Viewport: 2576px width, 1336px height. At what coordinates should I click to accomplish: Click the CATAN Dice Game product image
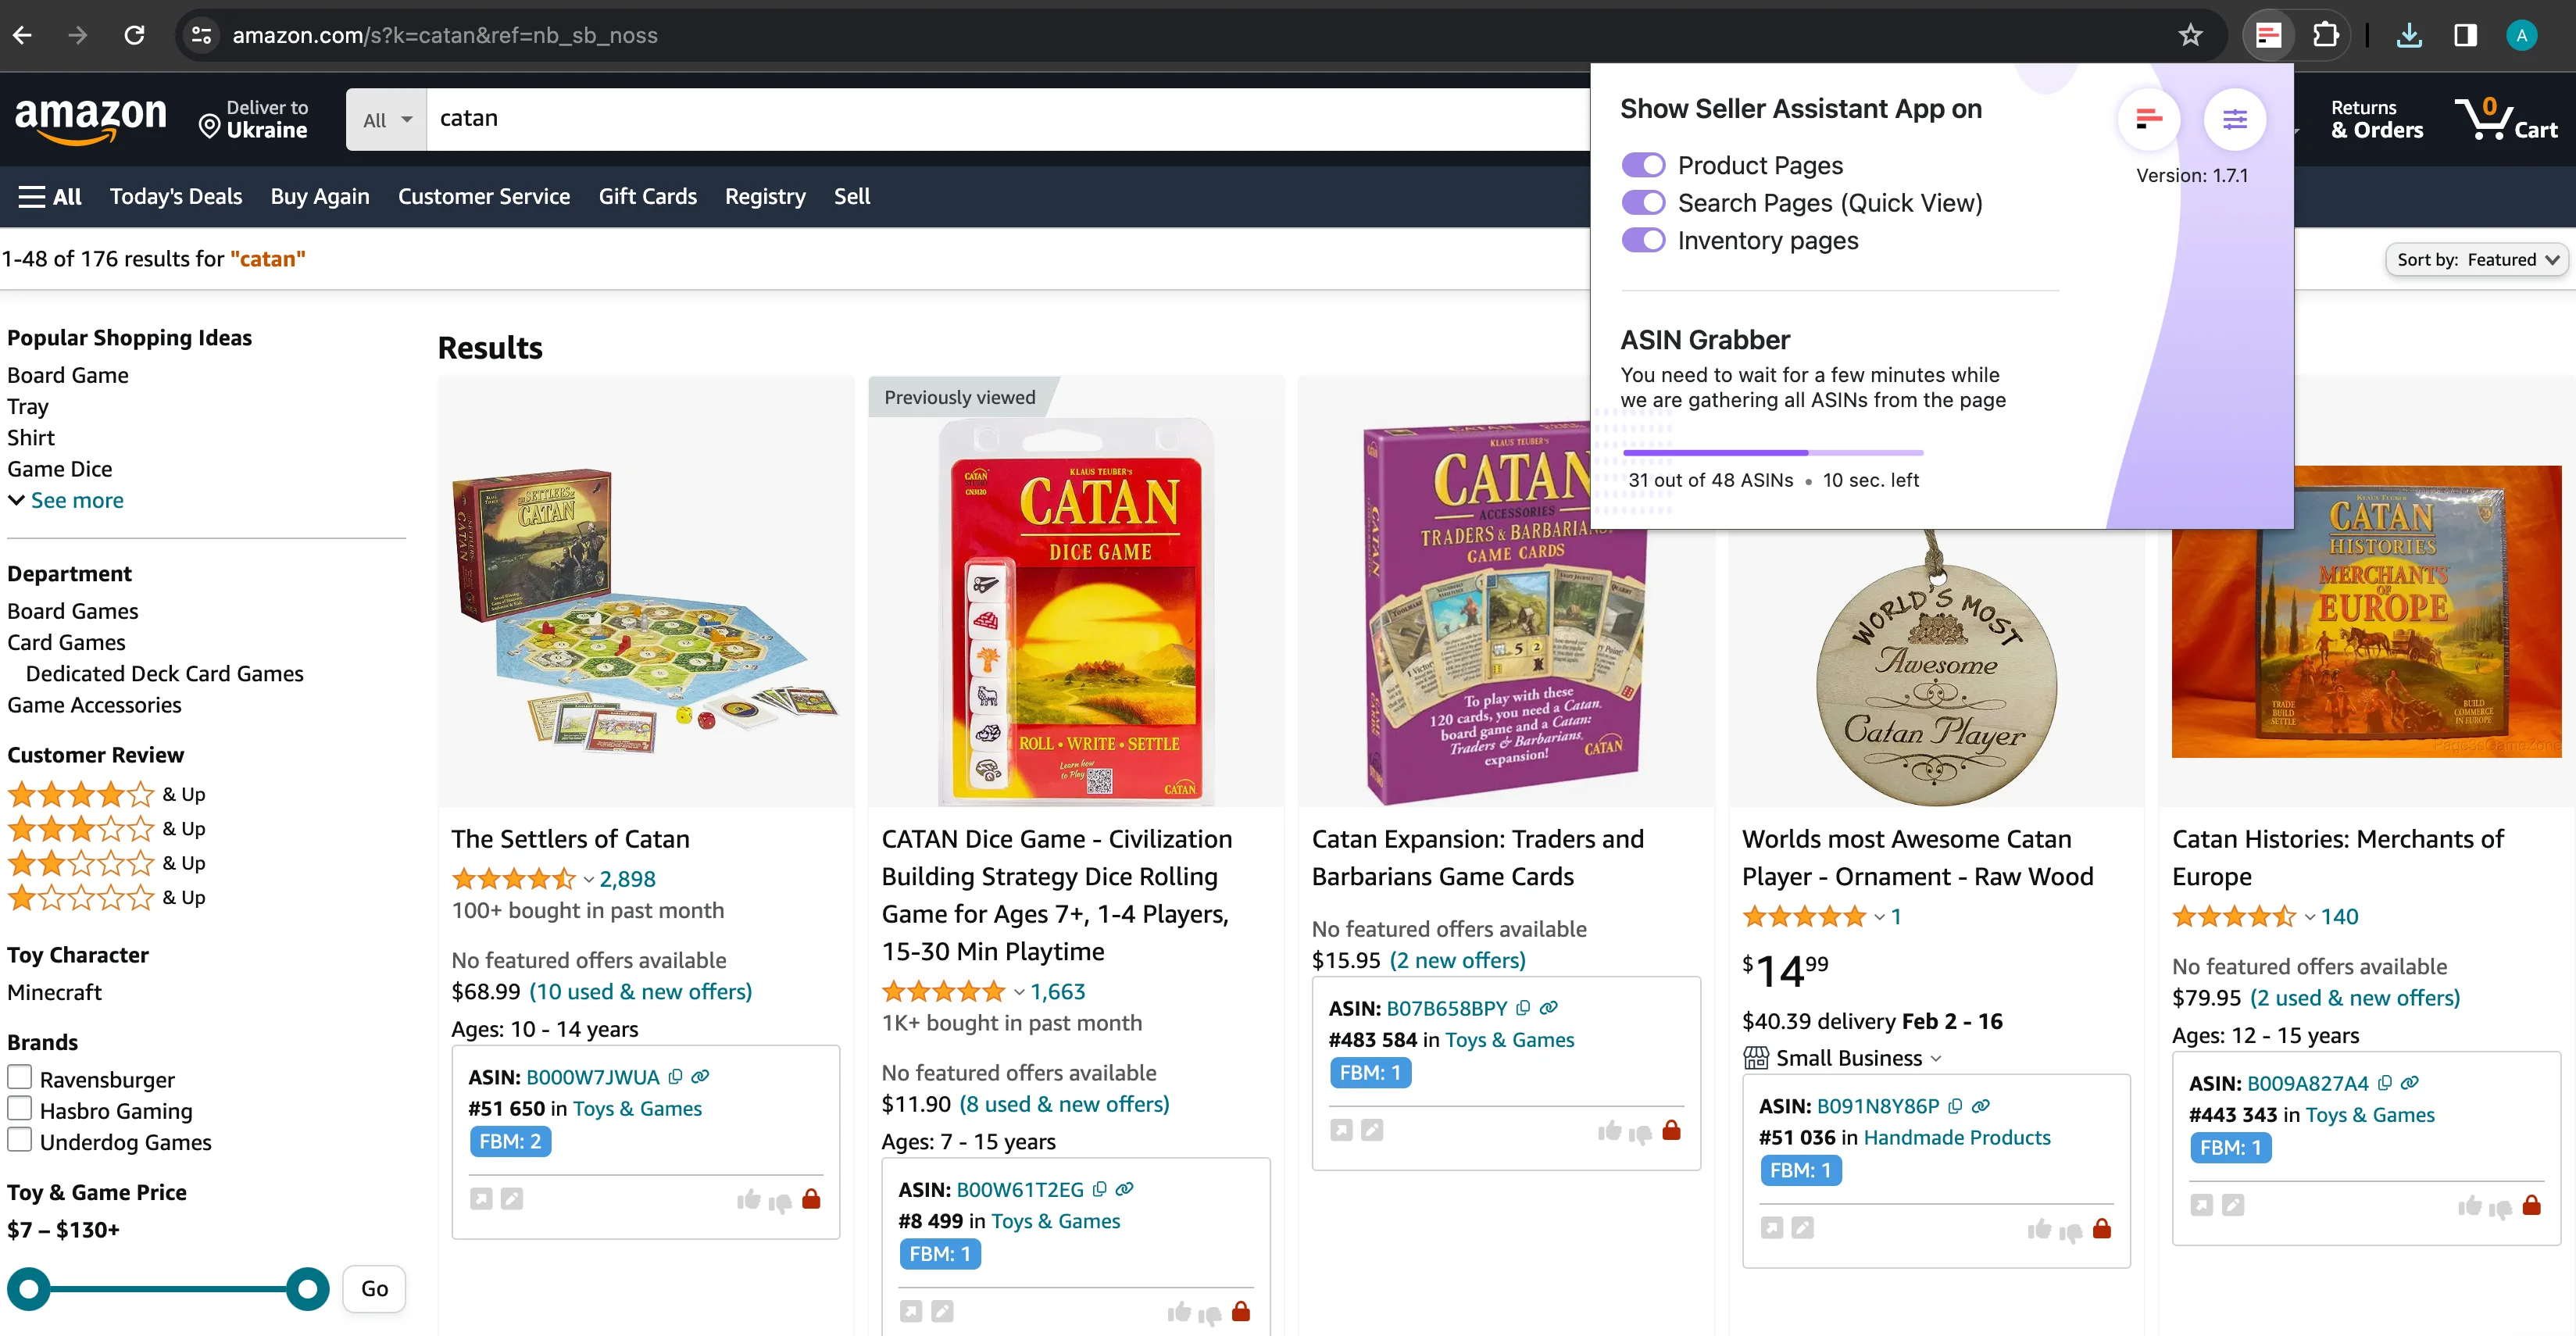click(1076, 610)
